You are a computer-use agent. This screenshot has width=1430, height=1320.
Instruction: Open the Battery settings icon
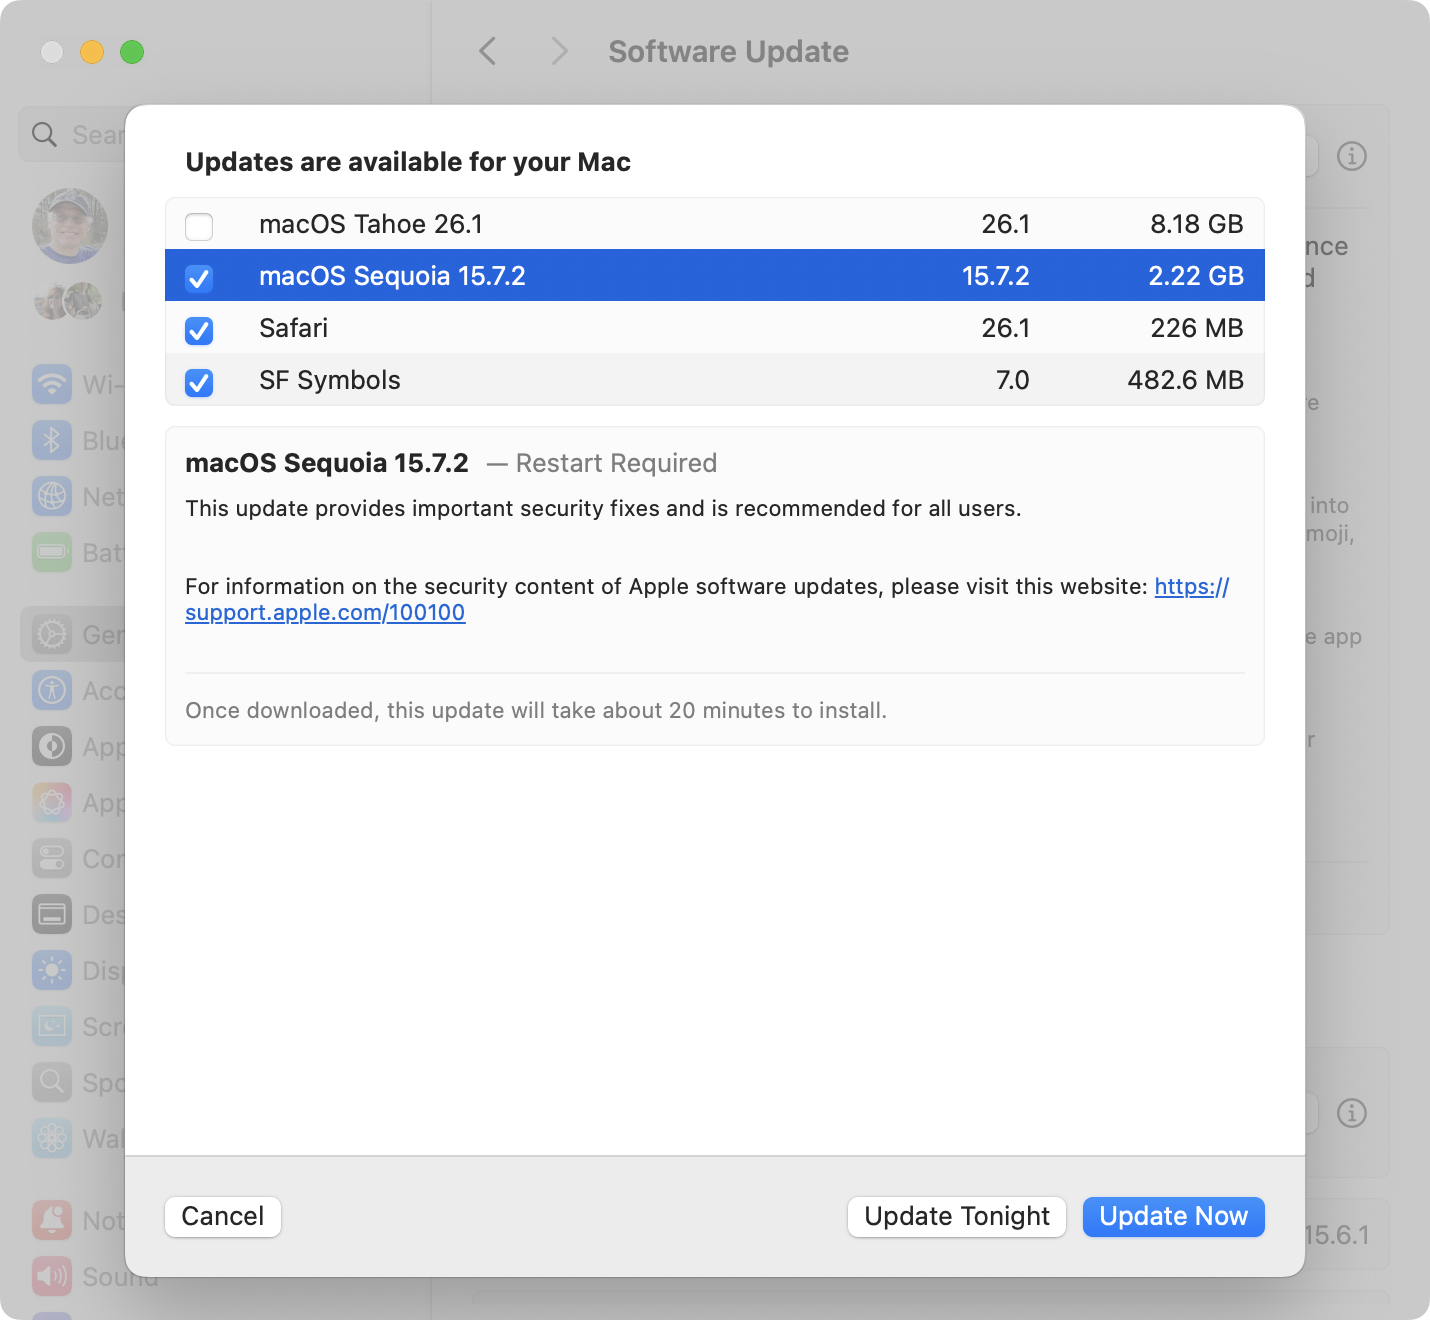pyautogui.click(x=52, y=552)
